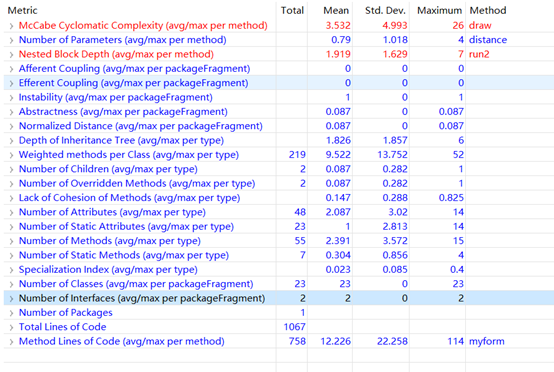Image resolution: width=554 pixels, height=372 pixels.
Task: Expand Nested Block Depth row
Action: tap(11, 55)
